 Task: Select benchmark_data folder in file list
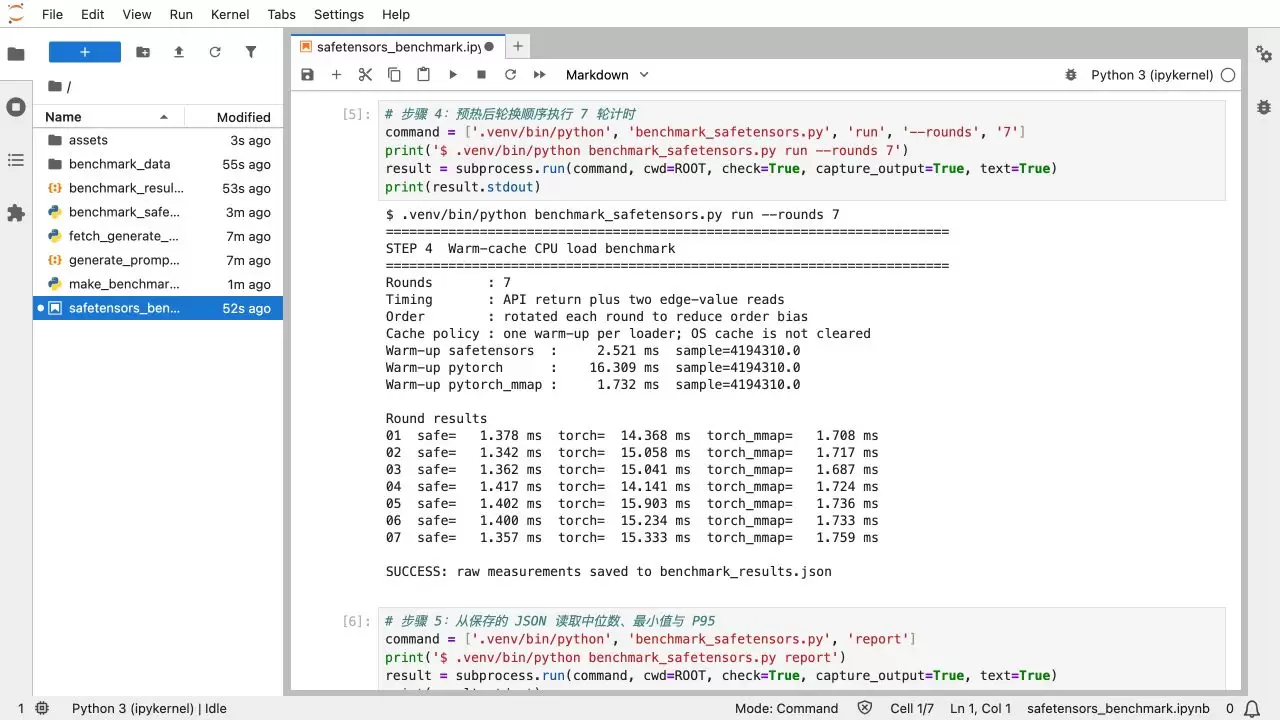pyautogui.click(x=158, y=164)
